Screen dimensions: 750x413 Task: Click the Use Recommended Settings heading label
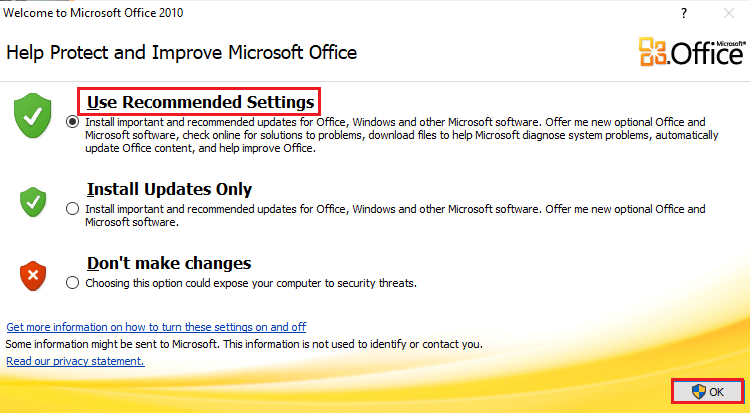coord(201,102)
